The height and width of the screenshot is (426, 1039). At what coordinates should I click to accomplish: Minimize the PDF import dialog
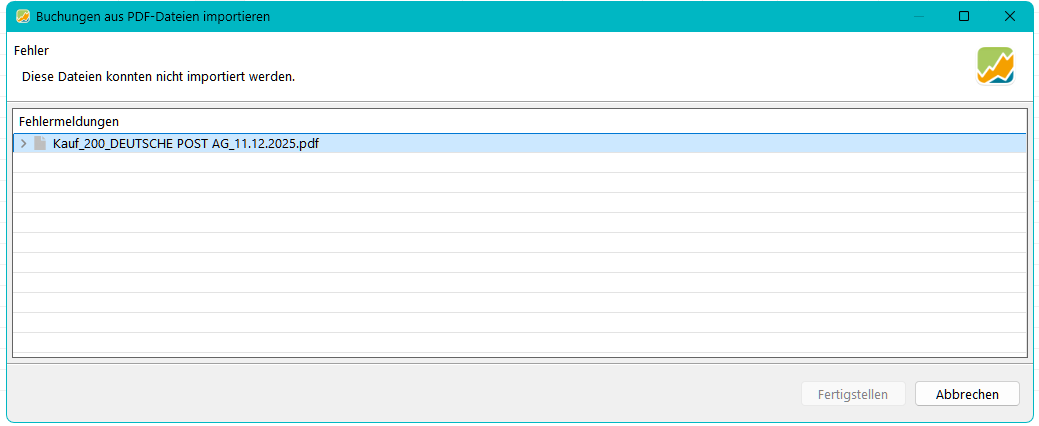pyautogui.click(x=918, y=17)
